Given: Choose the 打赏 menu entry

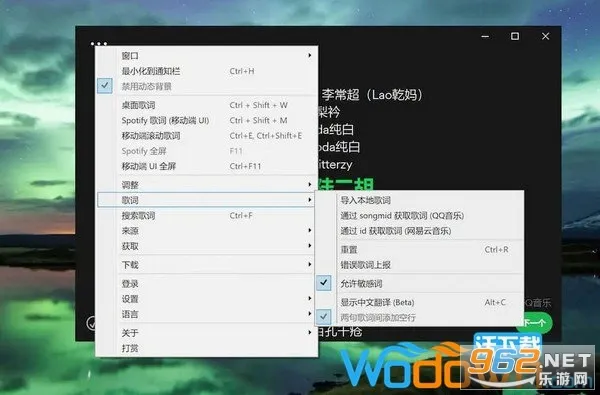Looking at the screenshot, I should coord(207,348).
